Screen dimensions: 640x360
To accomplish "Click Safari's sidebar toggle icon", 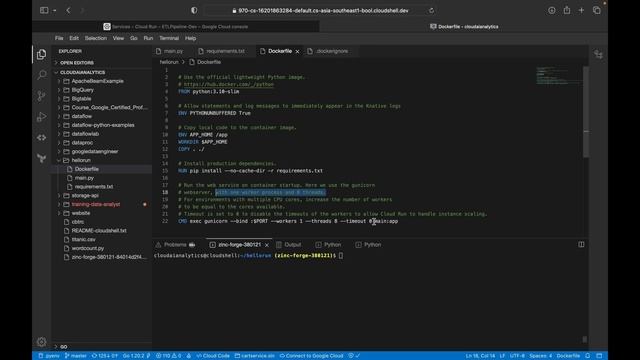I will point(44,10).
